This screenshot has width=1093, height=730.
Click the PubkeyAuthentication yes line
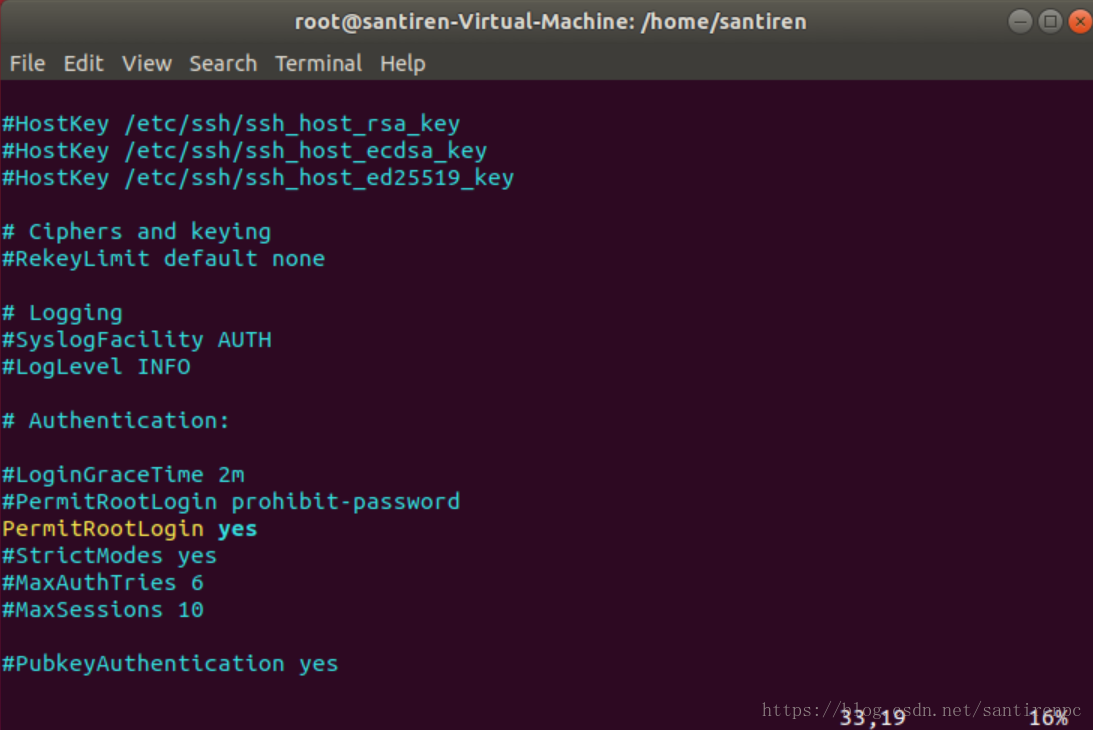click(x=170, y=663)
